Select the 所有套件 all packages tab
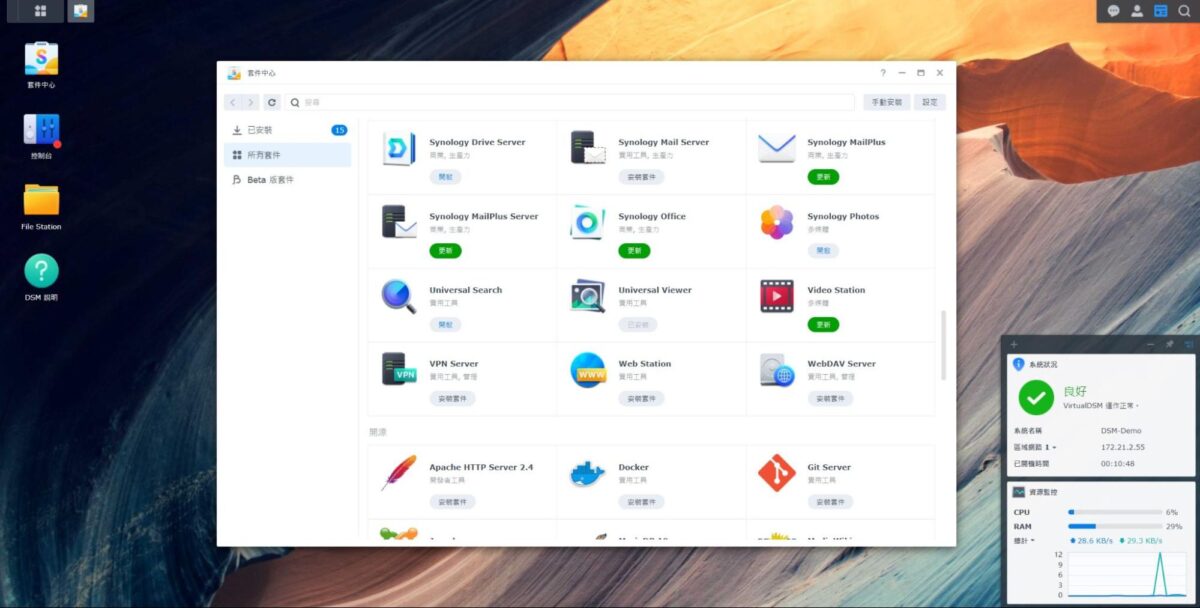Screen dimensions: 1200x608 [288, 155]
